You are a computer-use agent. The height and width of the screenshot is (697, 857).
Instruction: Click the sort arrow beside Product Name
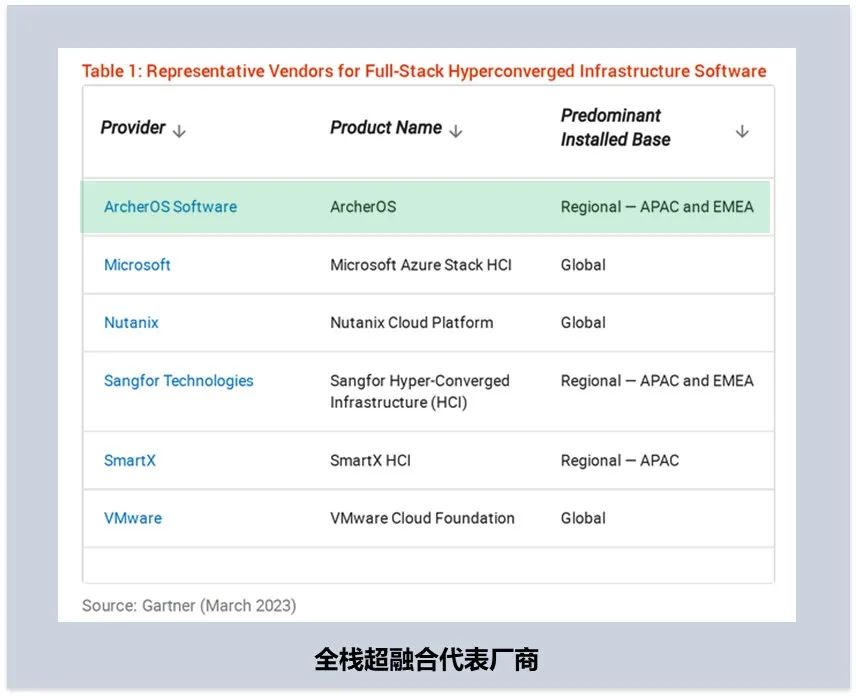click(x=456, y=131)
